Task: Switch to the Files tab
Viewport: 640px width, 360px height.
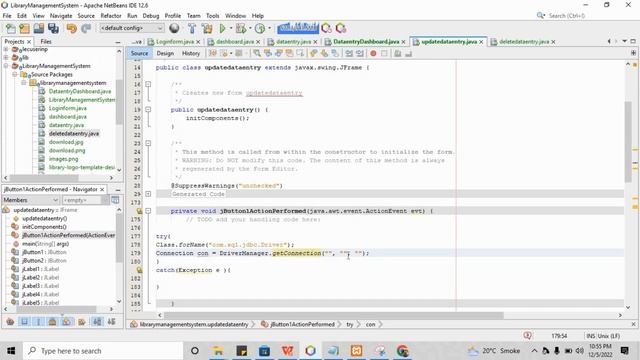Action: tap(46, 42)
